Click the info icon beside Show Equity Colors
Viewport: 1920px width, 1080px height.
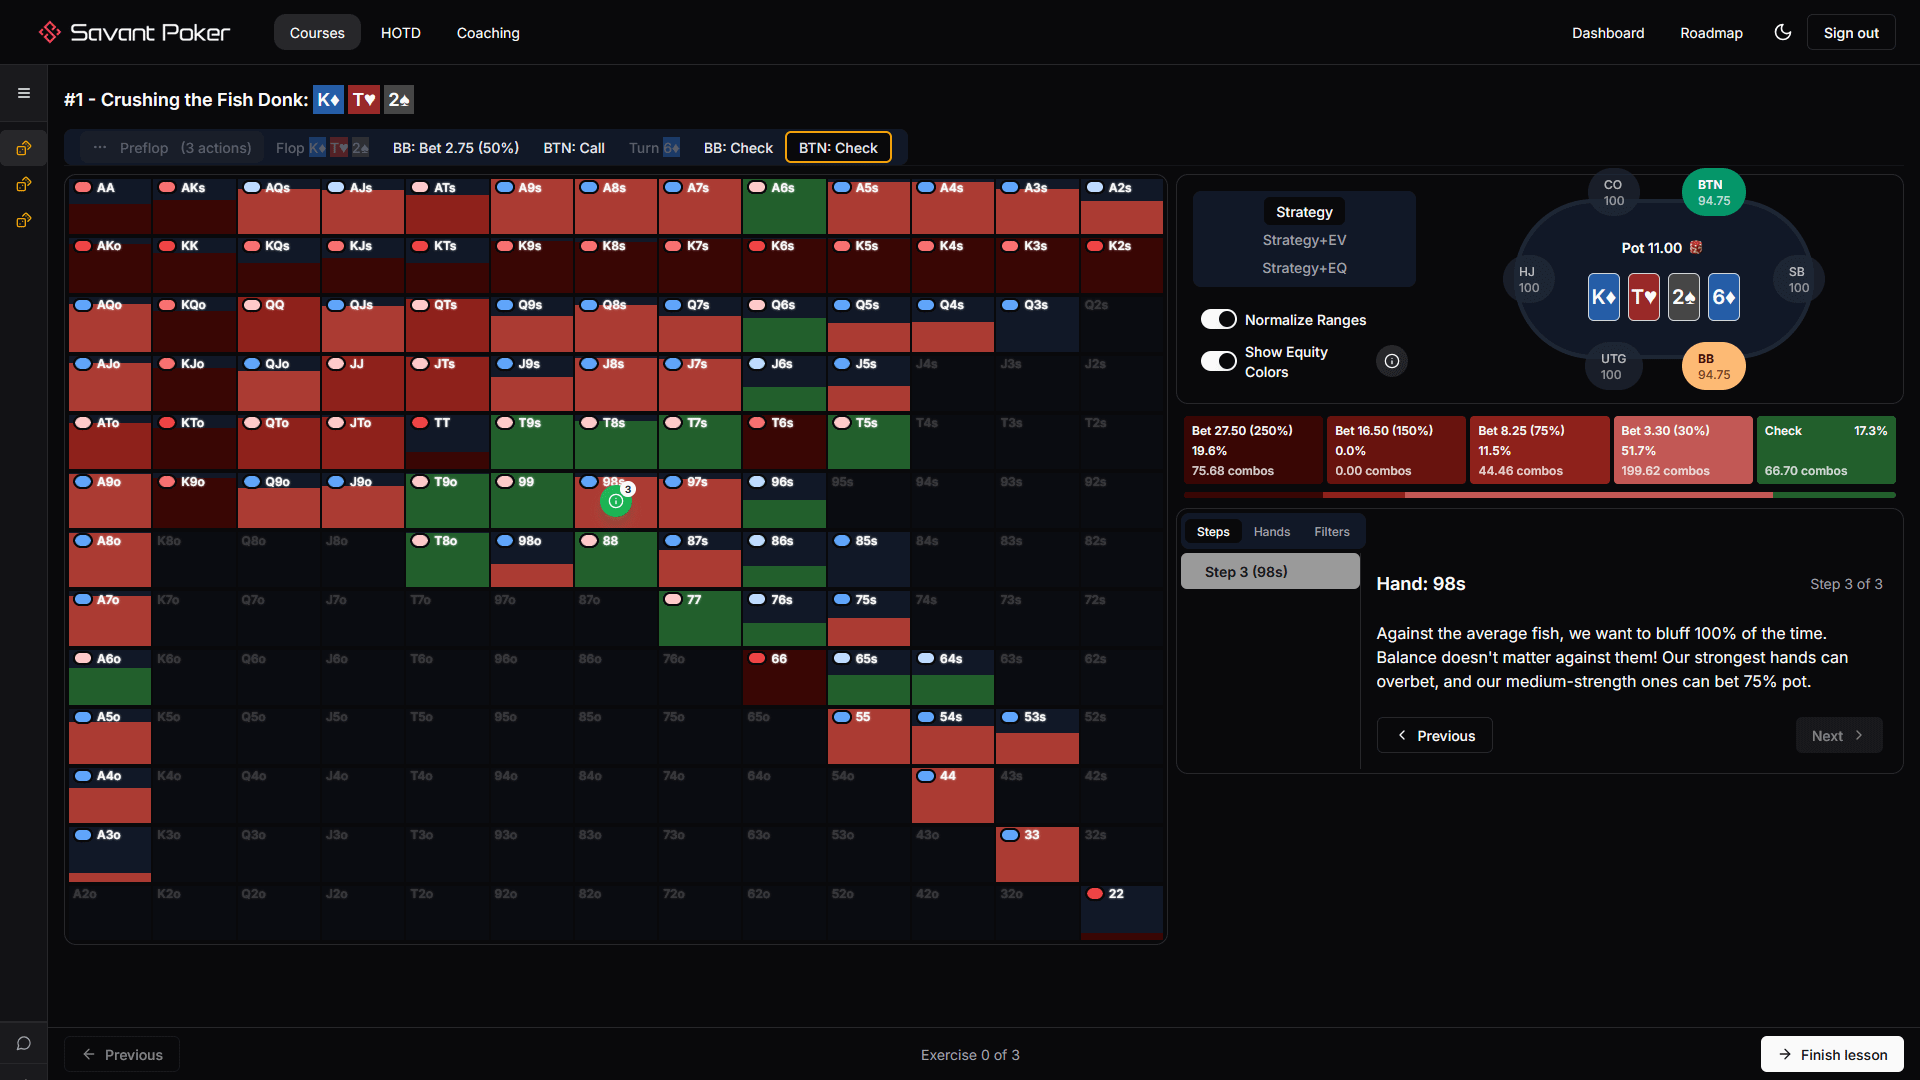pos(1391,361)
